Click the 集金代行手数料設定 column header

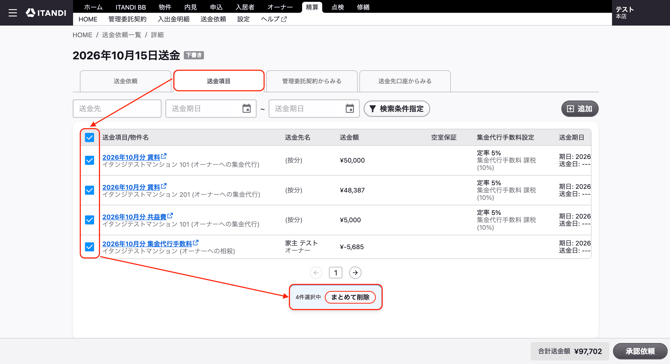505,138
